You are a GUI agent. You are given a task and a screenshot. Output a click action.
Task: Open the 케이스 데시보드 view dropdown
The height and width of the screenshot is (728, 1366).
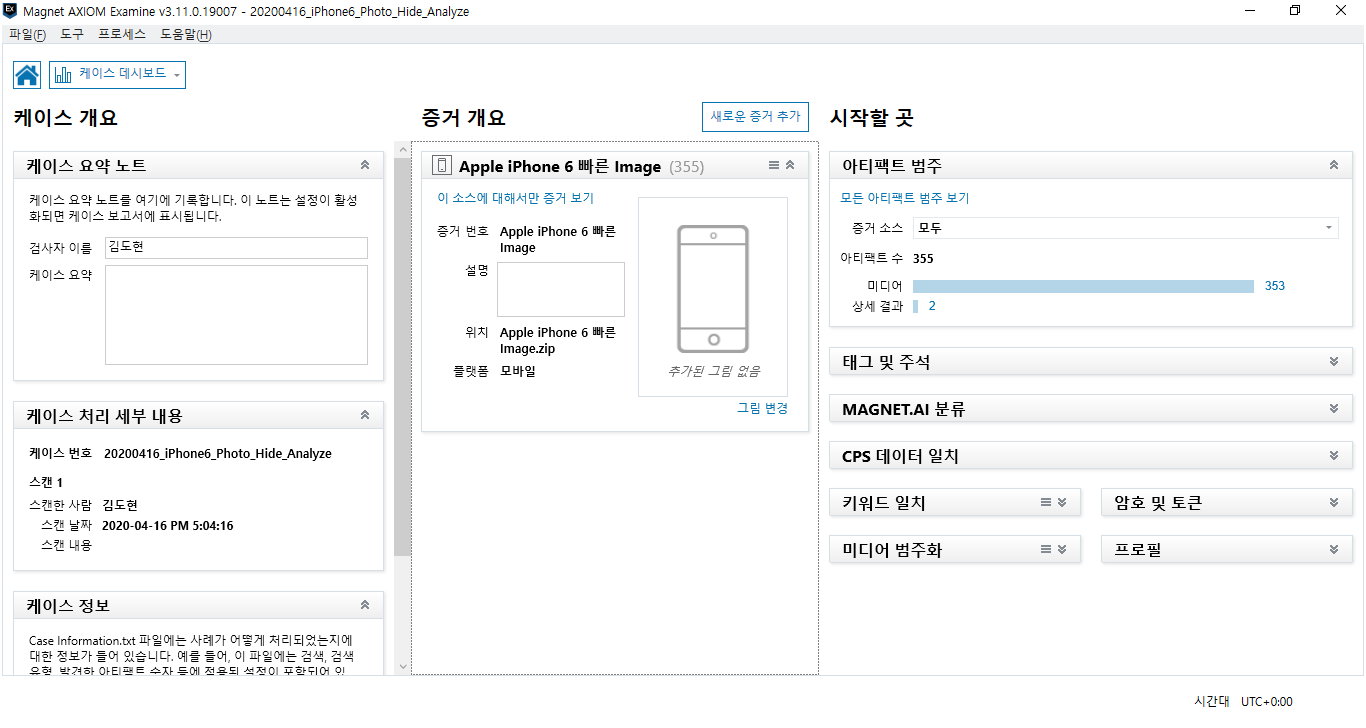[x=117, y=75]
